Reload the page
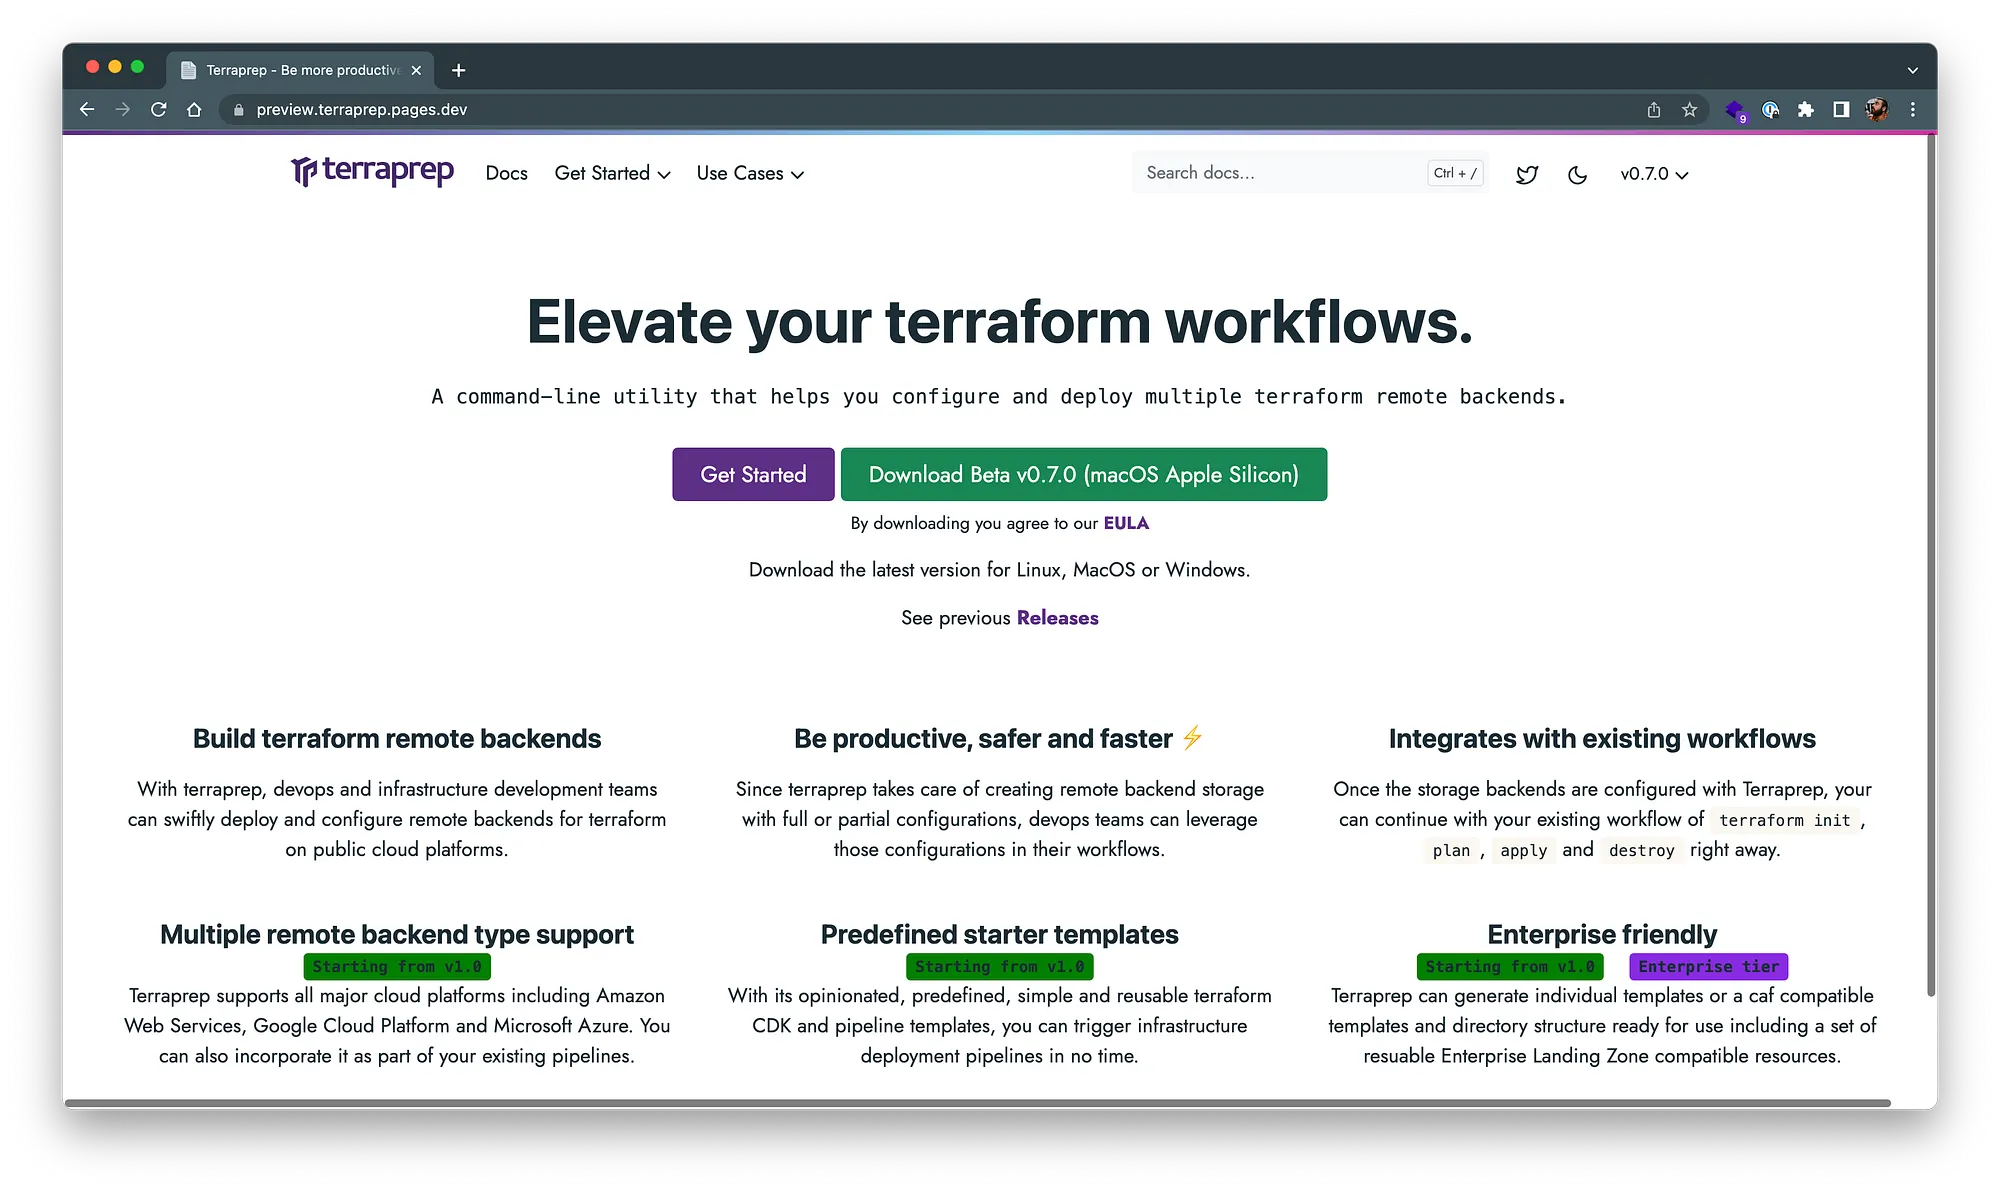Screen dimensions: 2000x1192 coord(159,109)
